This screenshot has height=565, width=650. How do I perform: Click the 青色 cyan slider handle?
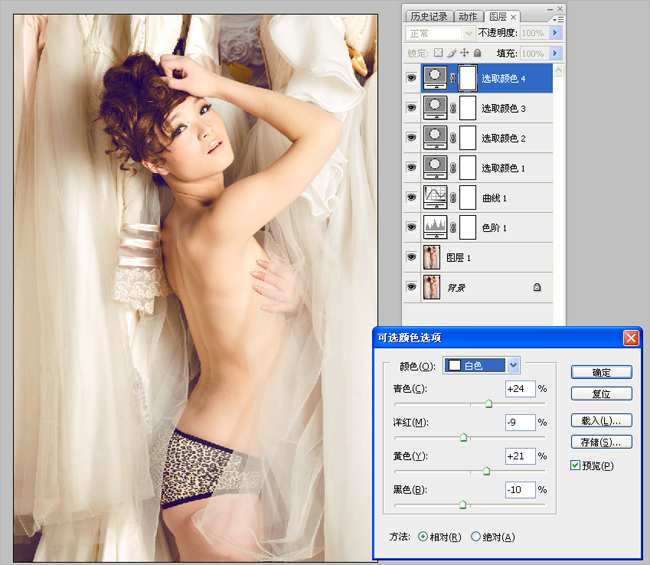pos(489,403)
